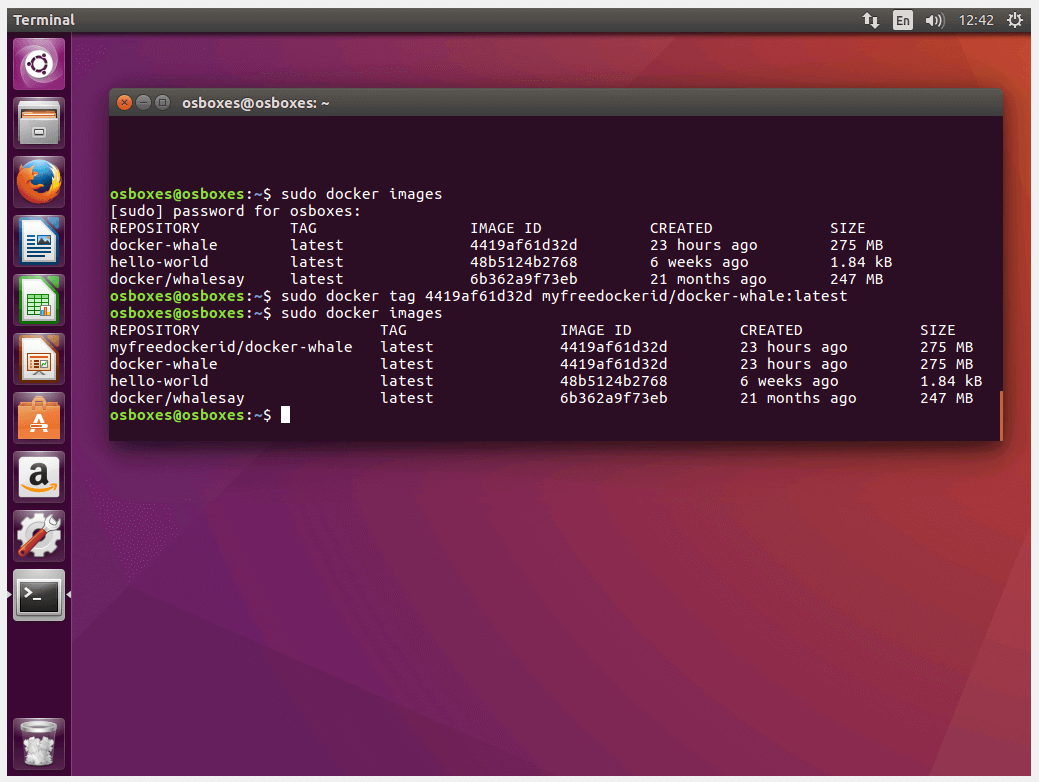This screenshot has width=1039, height=782.
Task: Open the sound volume indicator
Action: [934, 21]
